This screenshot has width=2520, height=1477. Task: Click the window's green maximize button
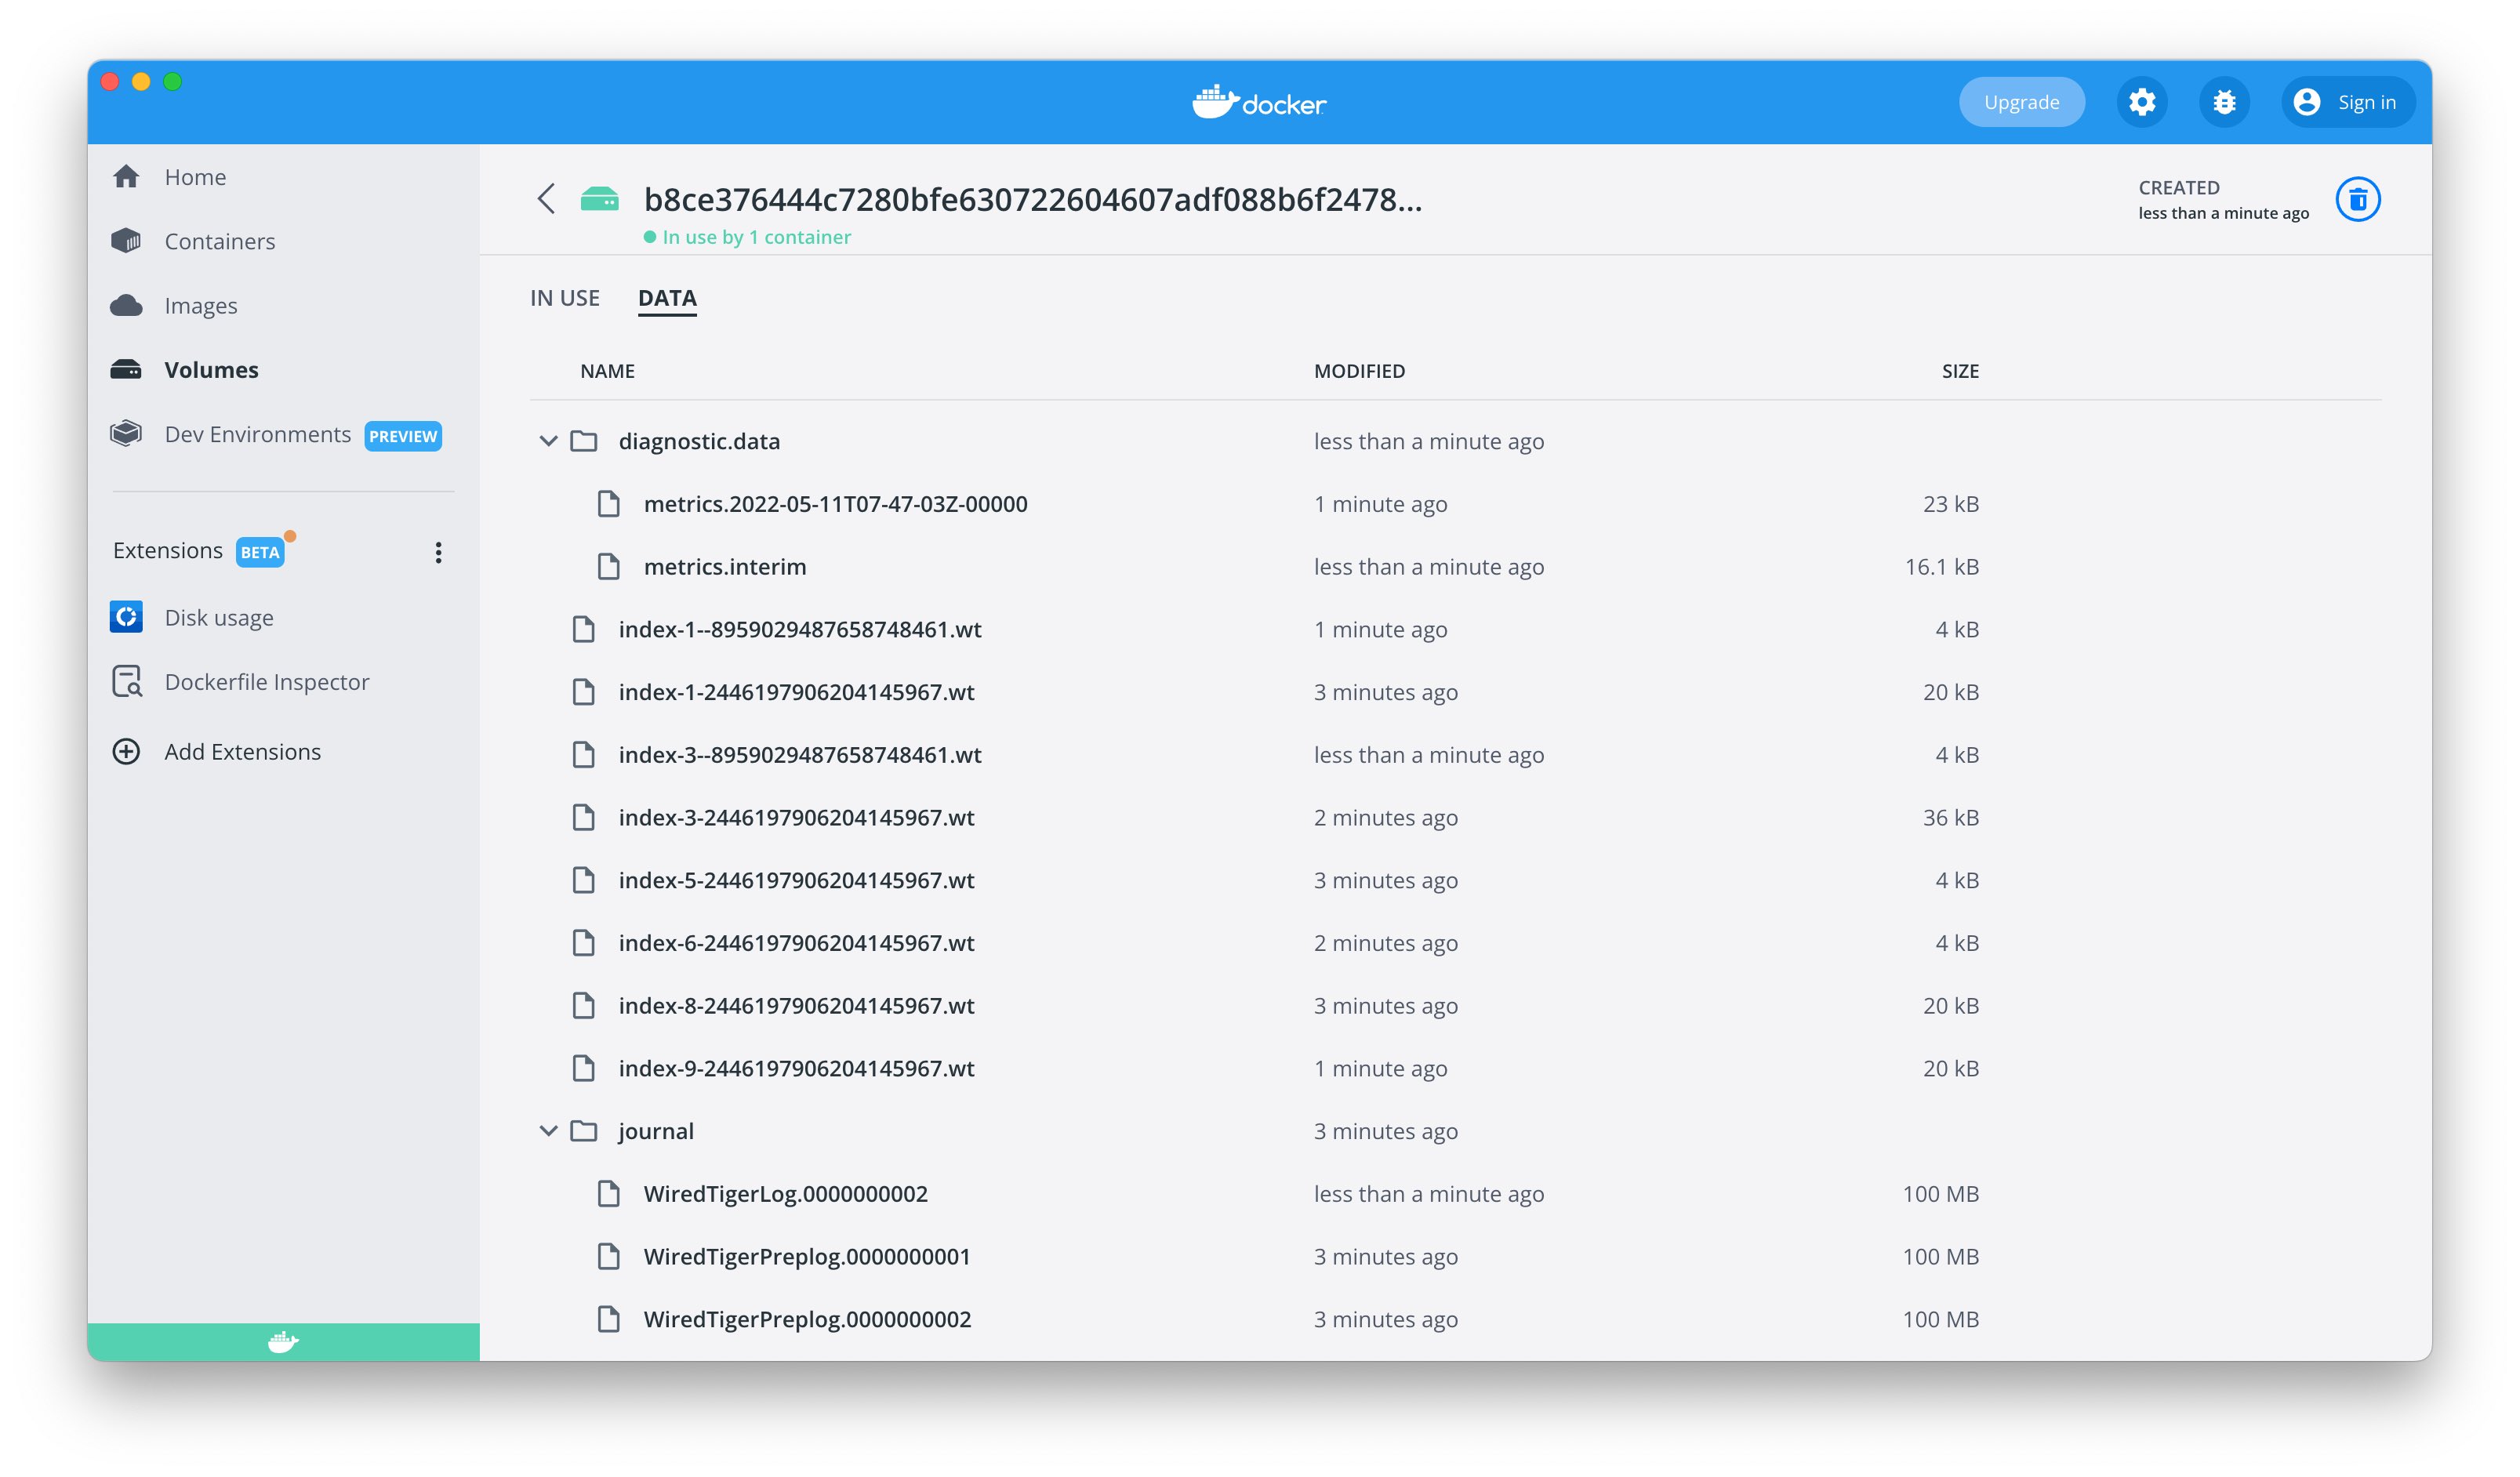coord(172,81)
